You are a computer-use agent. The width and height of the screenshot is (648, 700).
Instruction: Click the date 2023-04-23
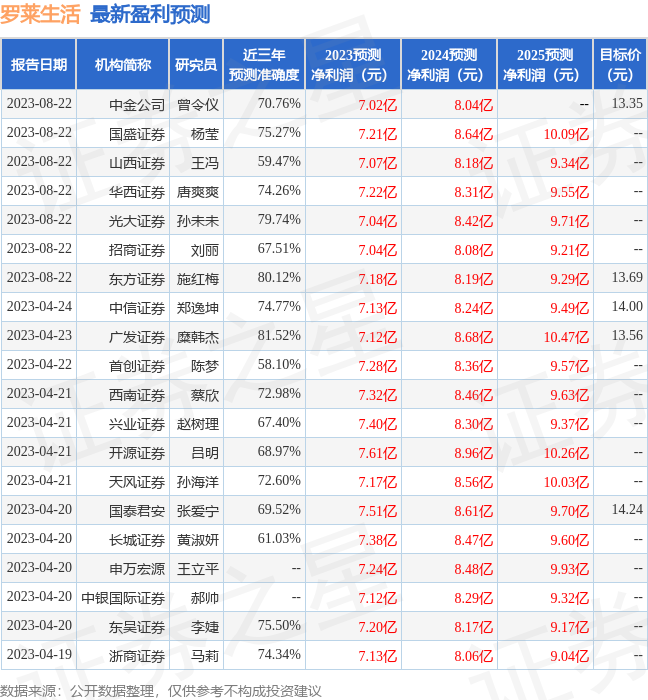coord(39,336)
